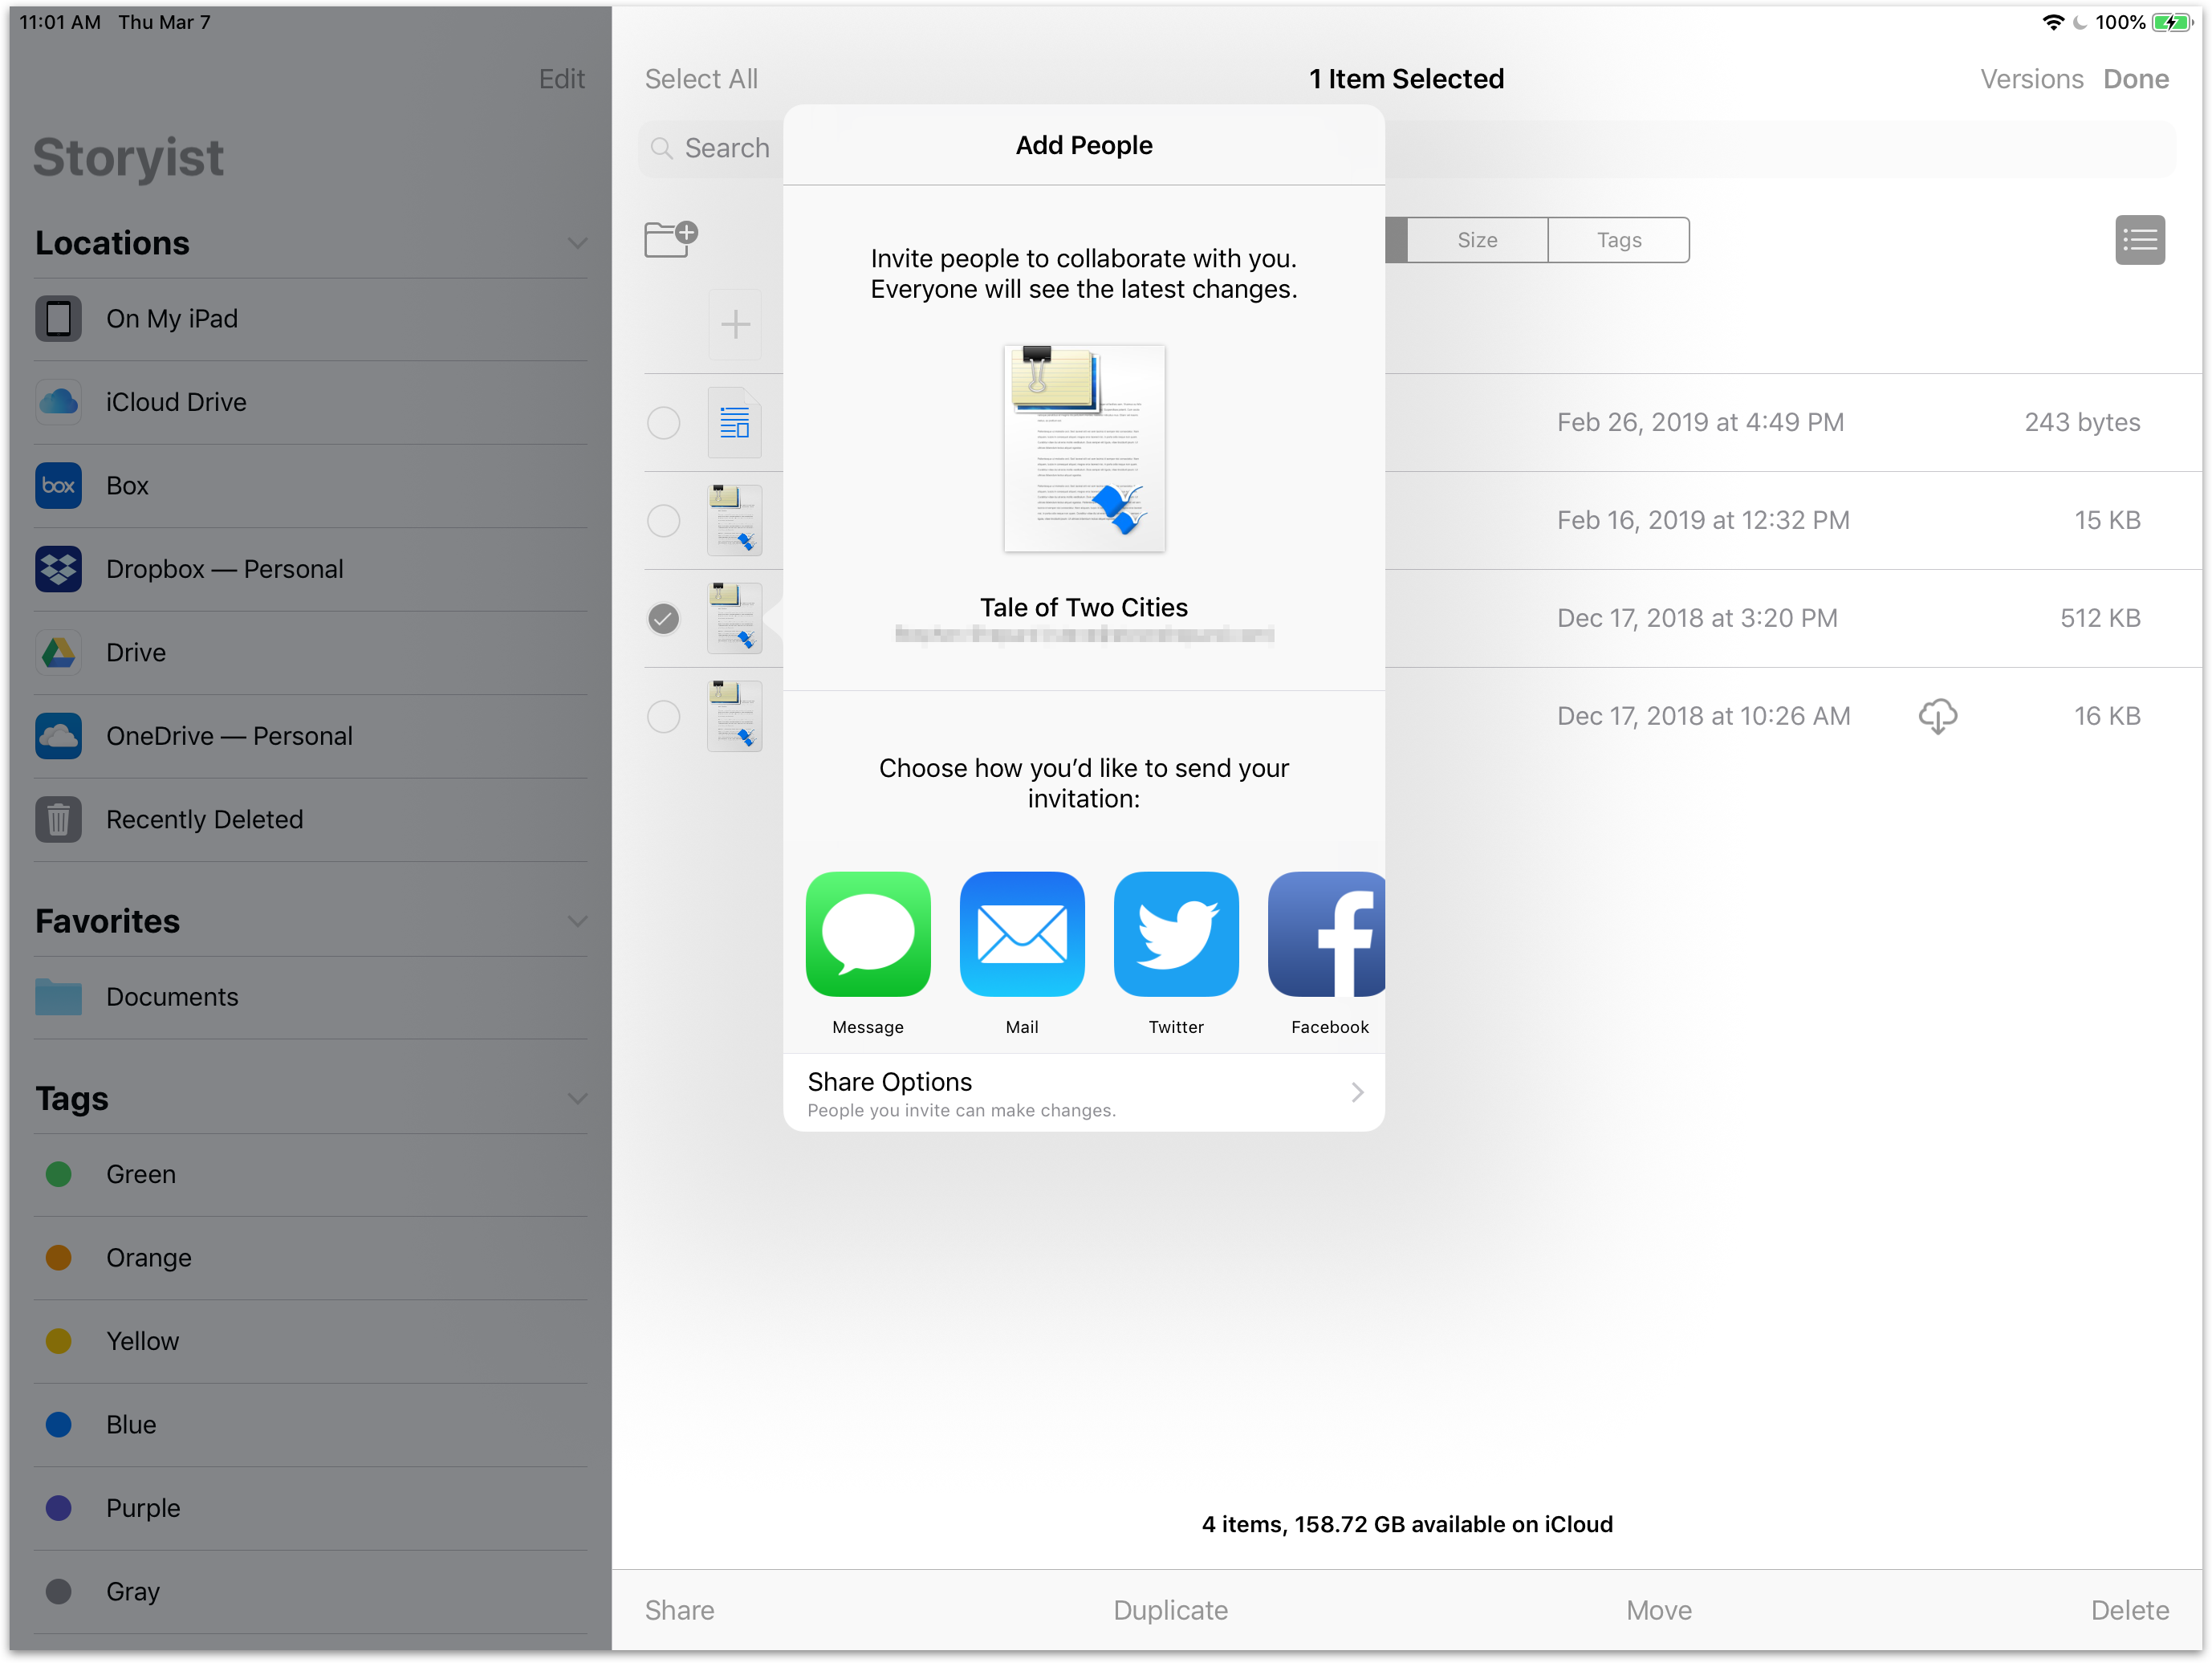The image size is (2212, 1663).
Task: Click the 243 bytes size value
Action: pyautogui.click(x=2082, y=423)
